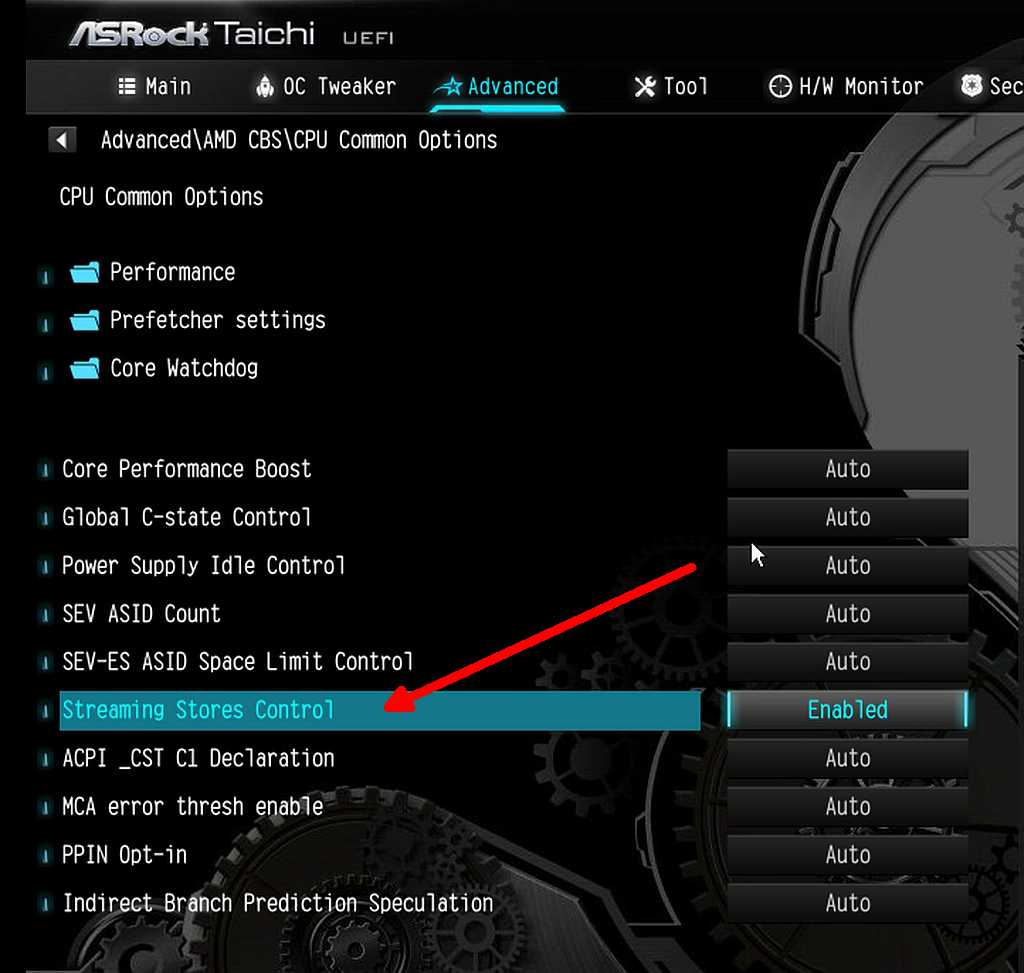Open the Core Watchdog folder icon

point(85,369)
